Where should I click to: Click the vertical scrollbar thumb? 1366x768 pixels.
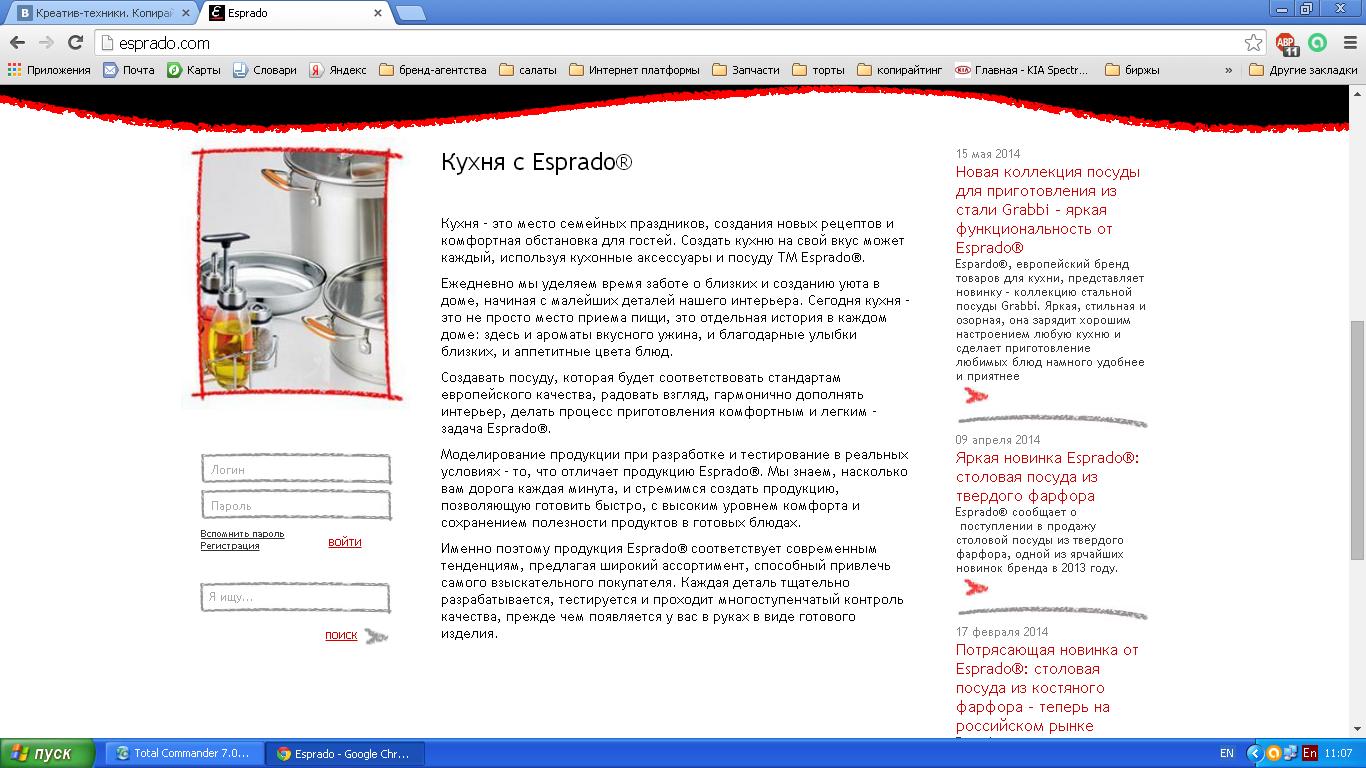click(1357, 440)
